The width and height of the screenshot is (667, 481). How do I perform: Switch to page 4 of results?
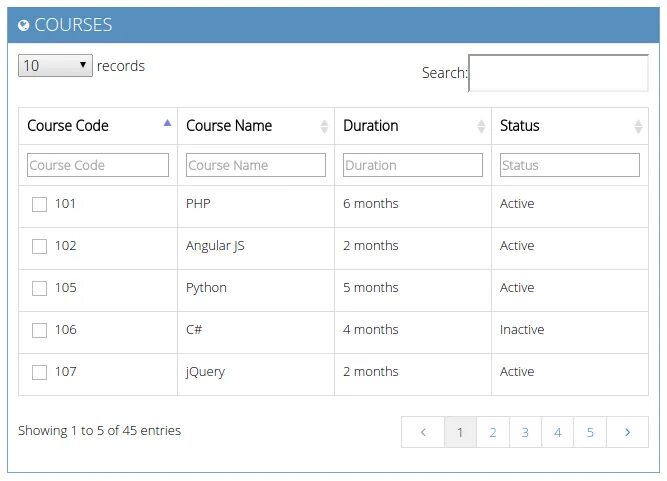558,432
